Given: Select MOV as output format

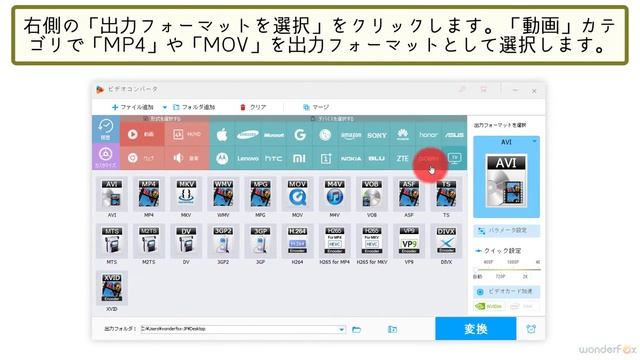Looking at the screenshot, I should point(297,194).
